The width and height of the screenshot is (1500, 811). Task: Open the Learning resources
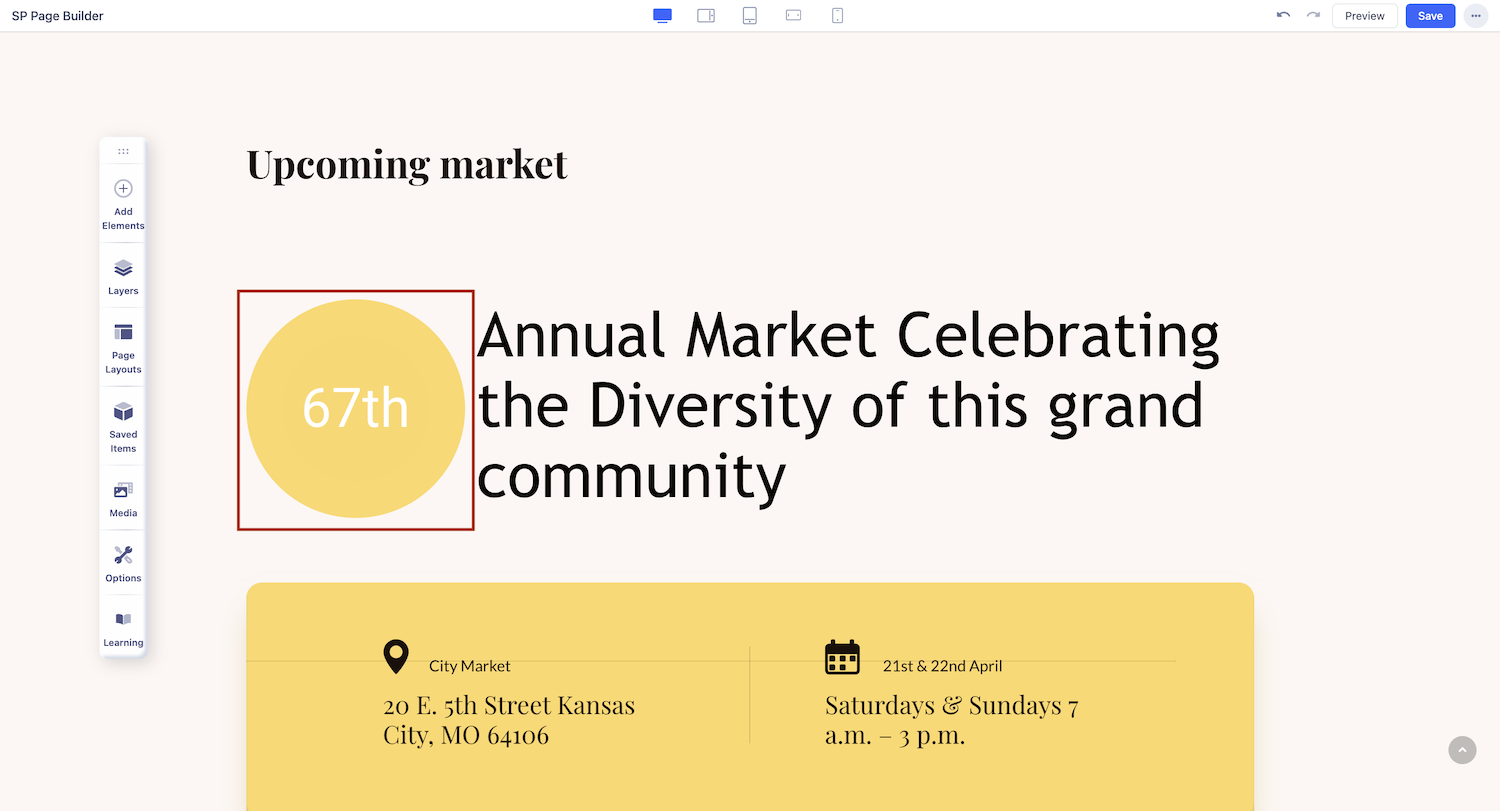(123, 628)
